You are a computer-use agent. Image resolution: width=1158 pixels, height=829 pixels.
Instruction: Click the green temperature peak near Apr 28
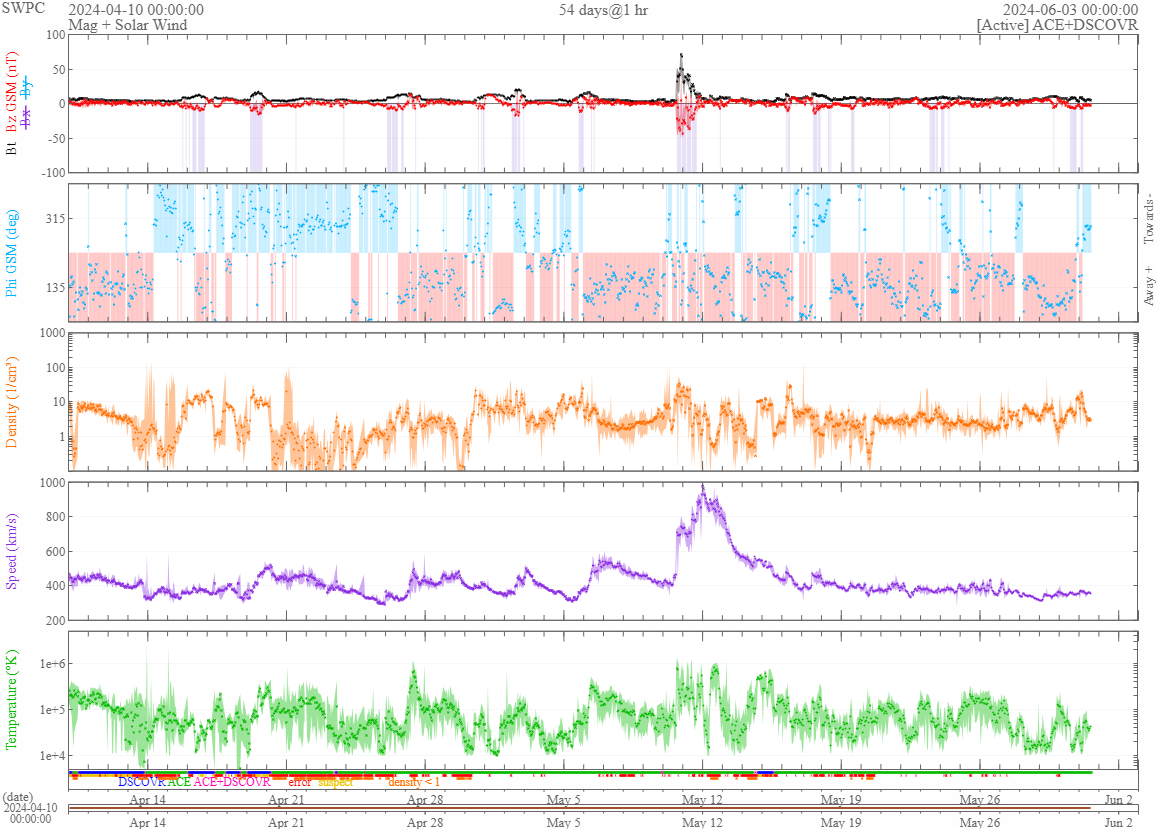[x=414, y=667]
